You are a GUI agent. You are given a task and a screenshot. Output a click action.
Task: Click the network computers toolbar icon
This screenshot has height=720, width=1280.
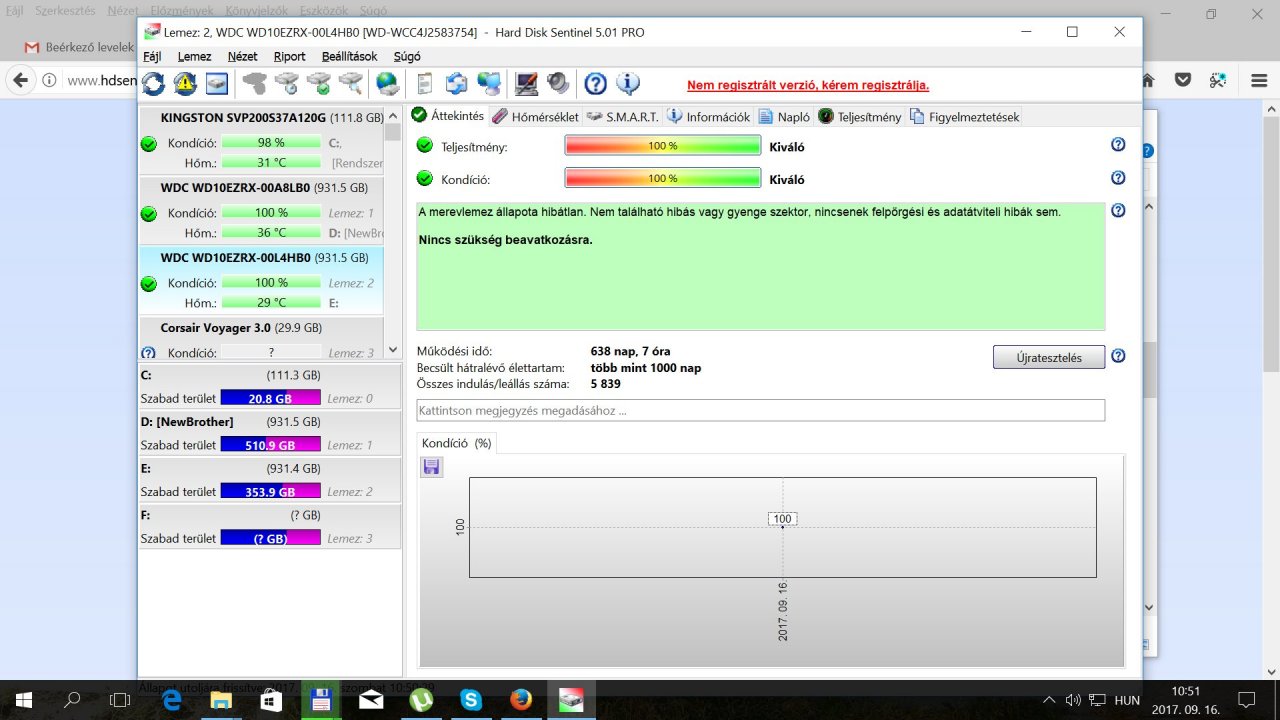[x=489, y=83]
